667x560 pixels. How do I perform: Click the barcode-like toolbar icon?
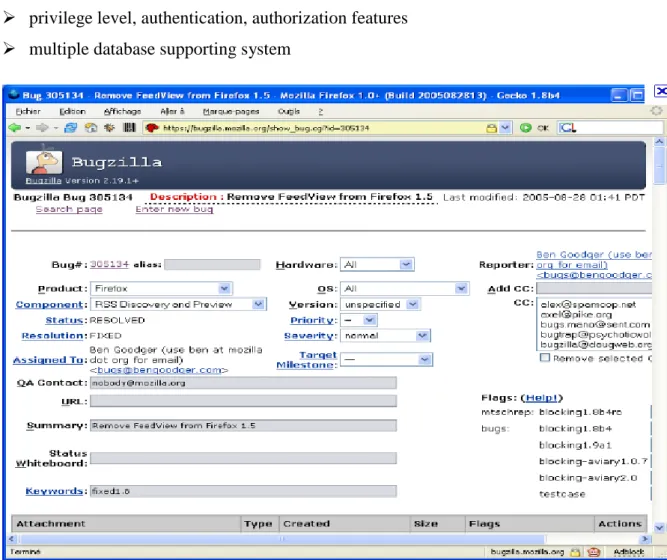129,128
